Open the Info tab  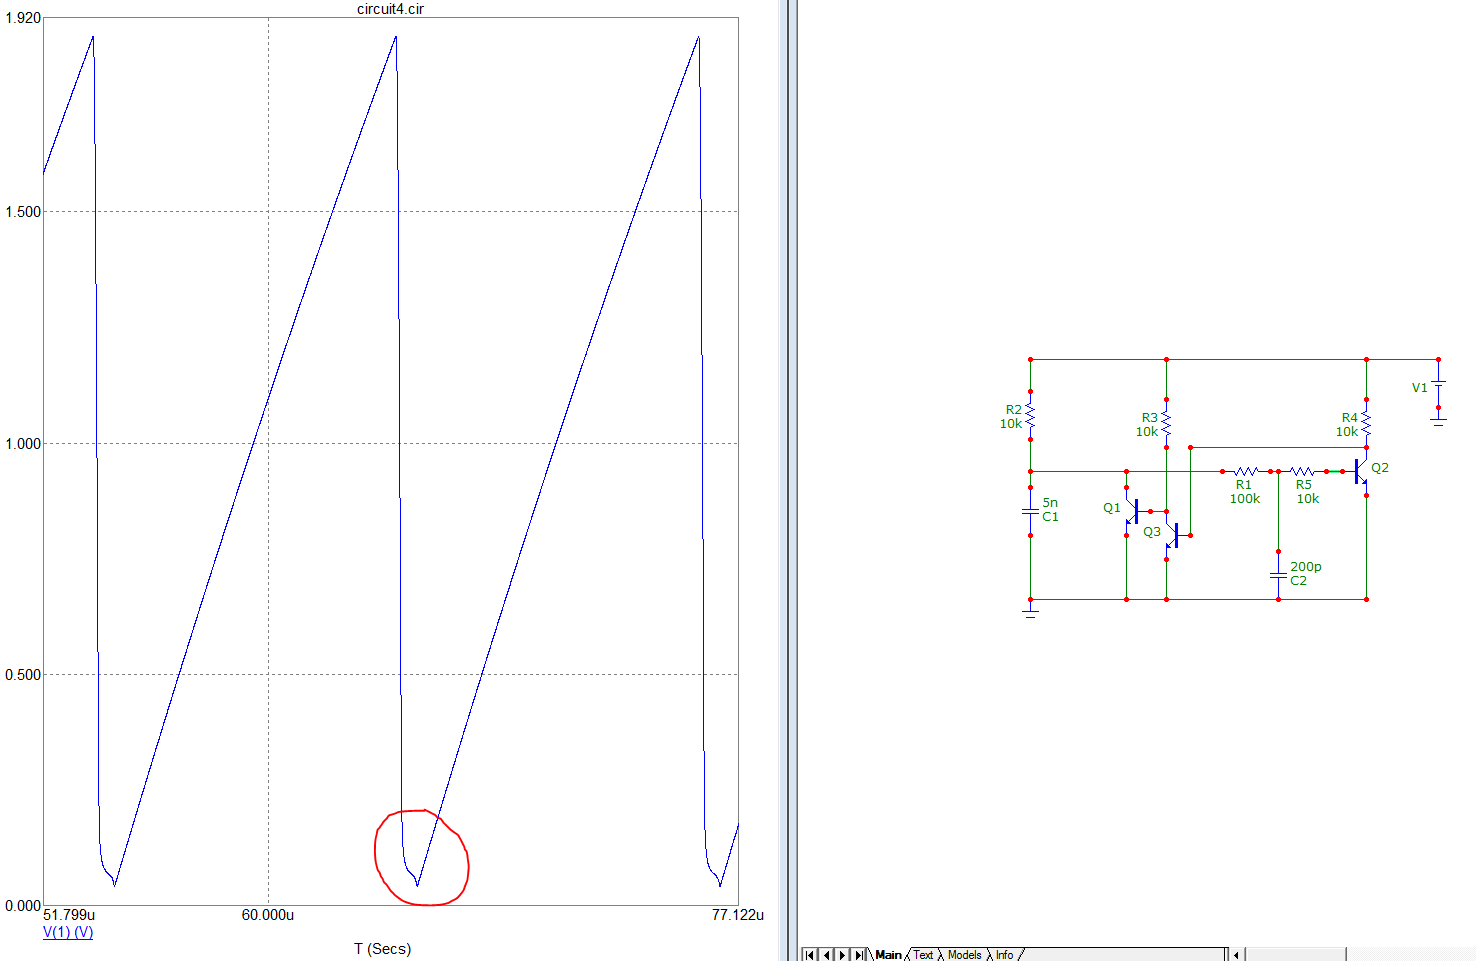click(x=1004, y=955)
